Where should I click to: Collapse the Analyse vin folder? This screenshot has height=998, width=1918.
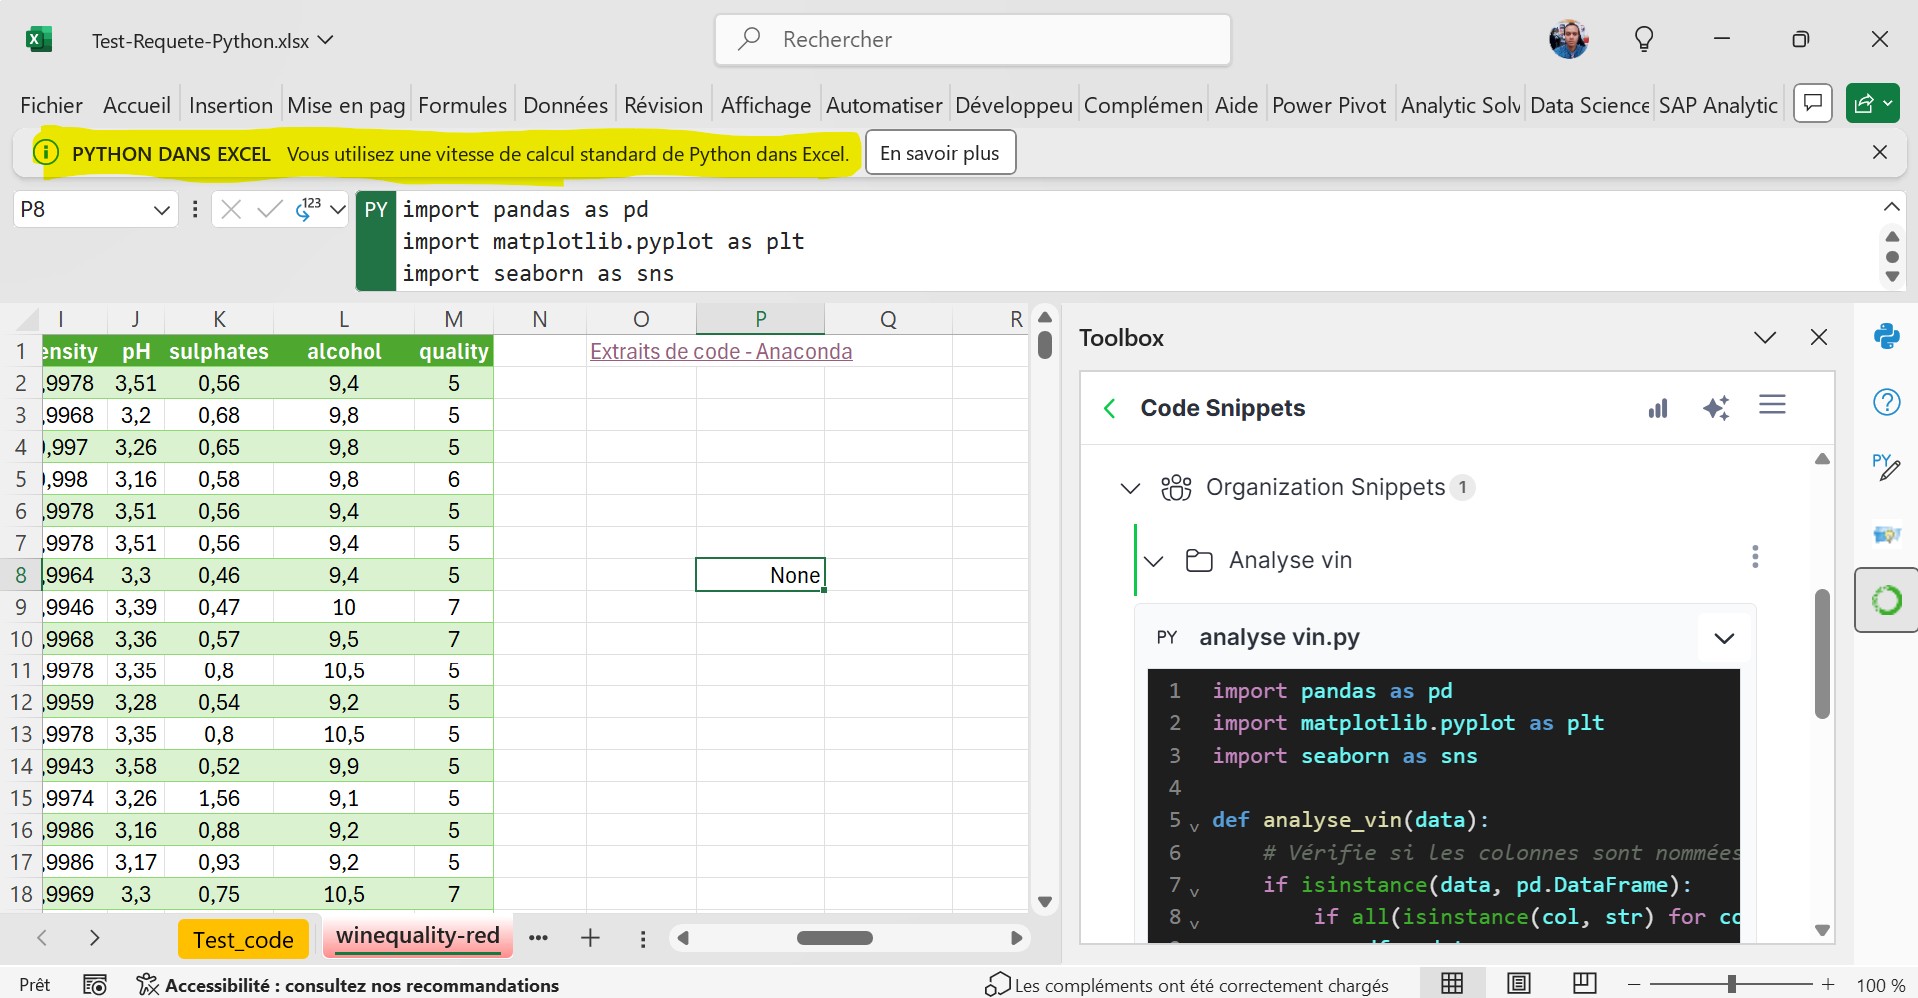pos(1153,561)
